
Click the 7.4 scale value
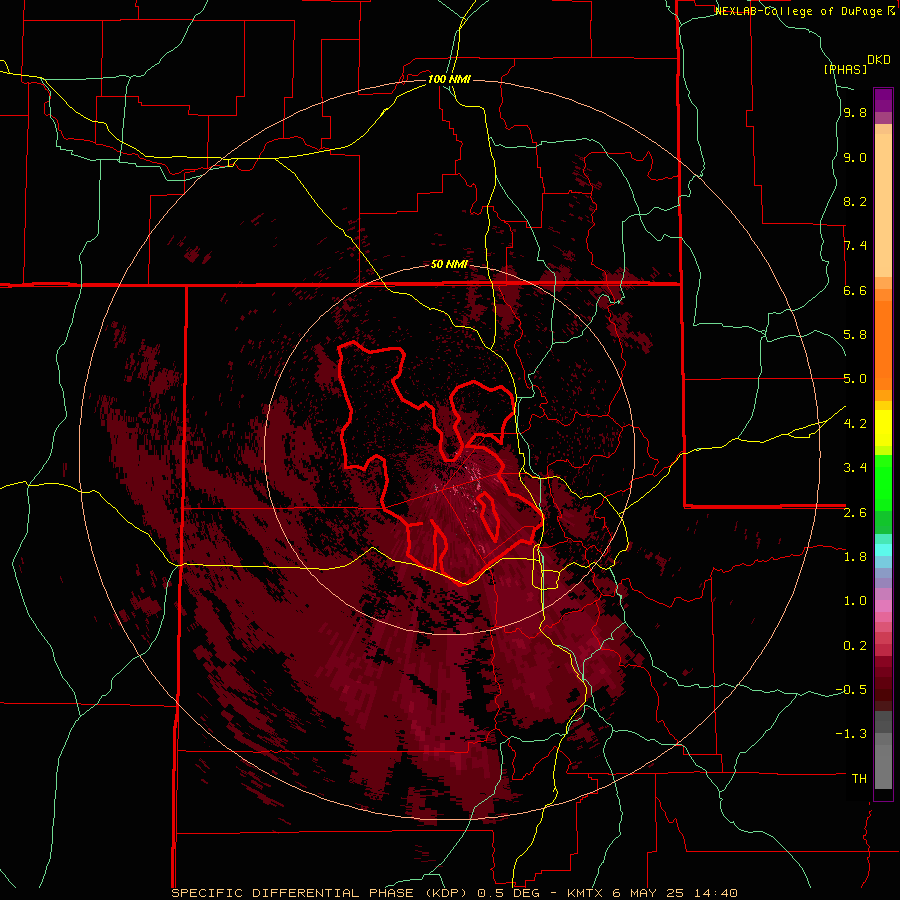855,246
